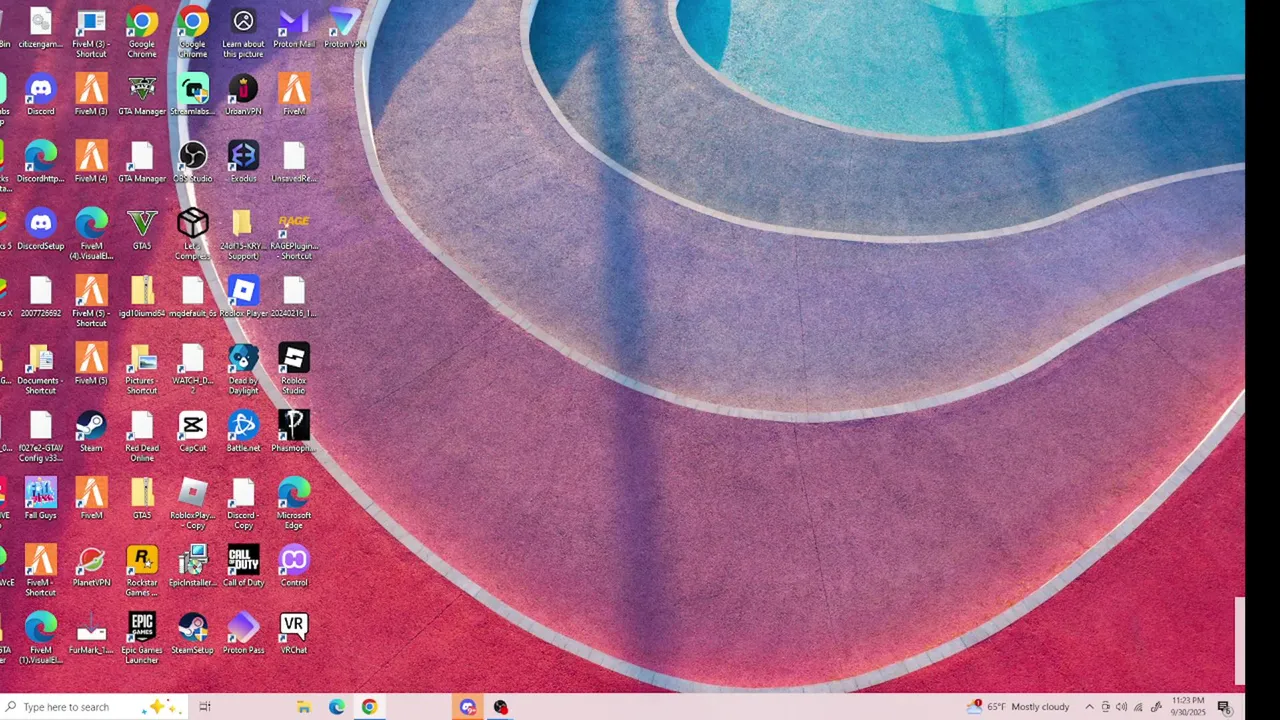Open the FiveM (4).VisualEl... Edge shortcut
1280x720 pixels.
(91, 235)
